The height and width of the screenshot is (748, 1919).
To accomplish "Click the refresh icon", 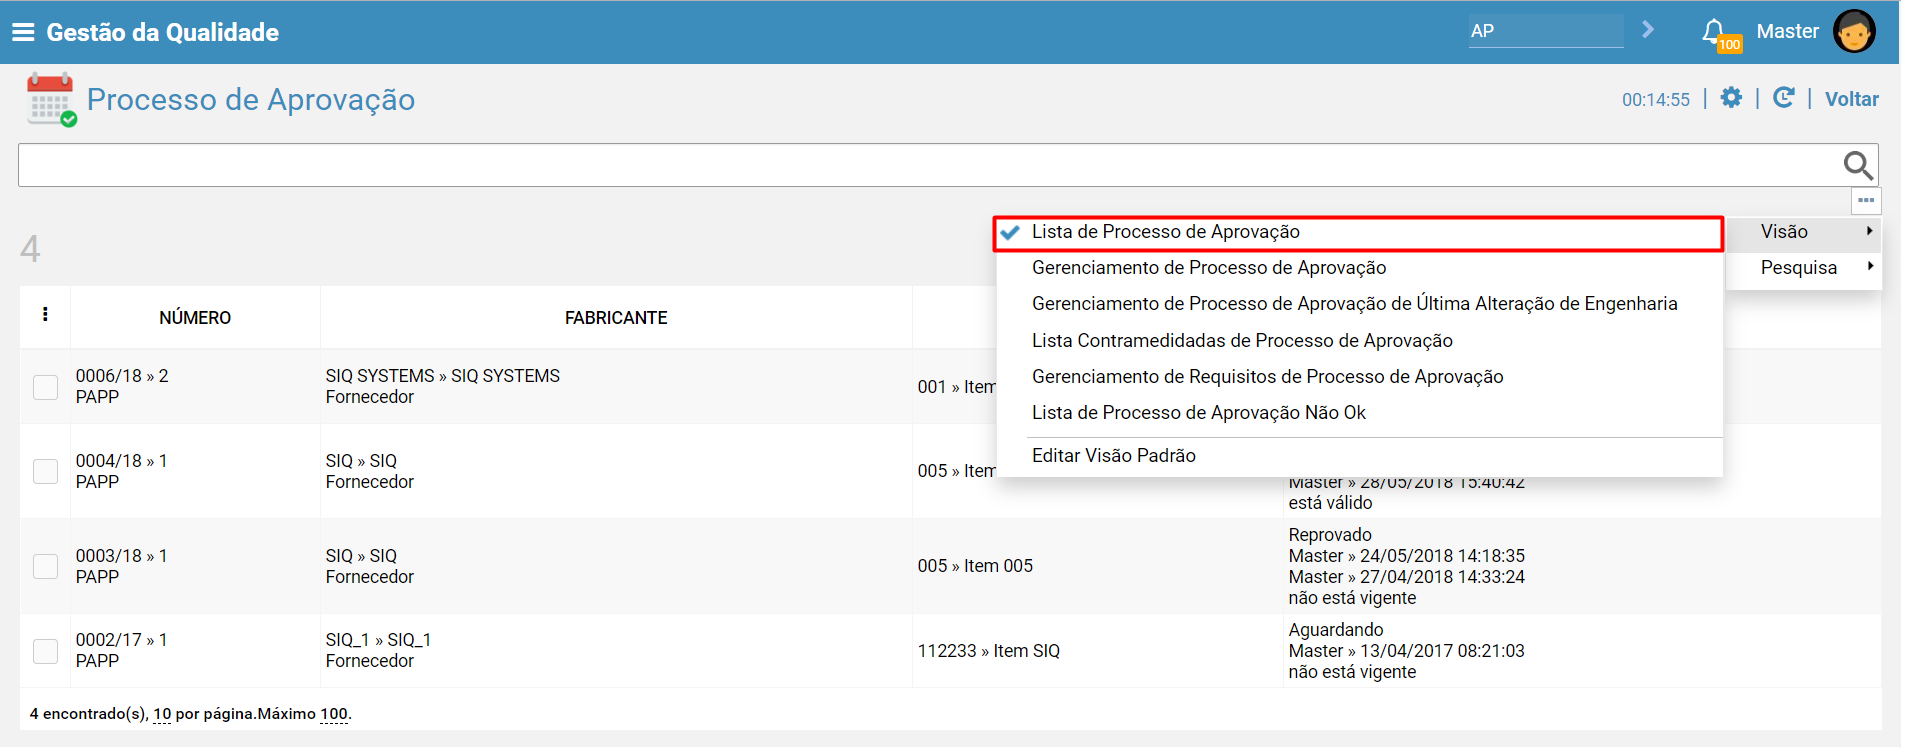I will pos(1783,98).
